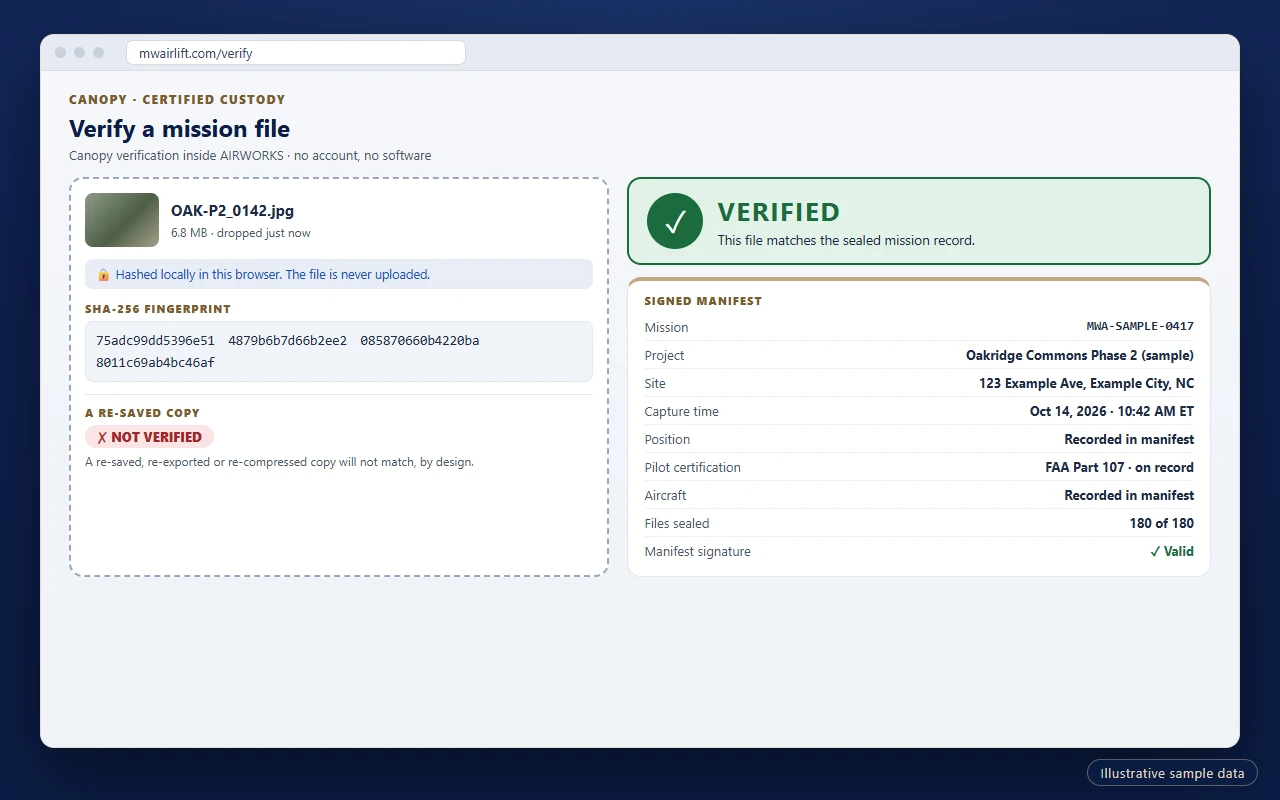Screen dimensions: 1280x800
Task: Open the OAK-P2_0142.jpg image thumbnail
Action: 122,220
